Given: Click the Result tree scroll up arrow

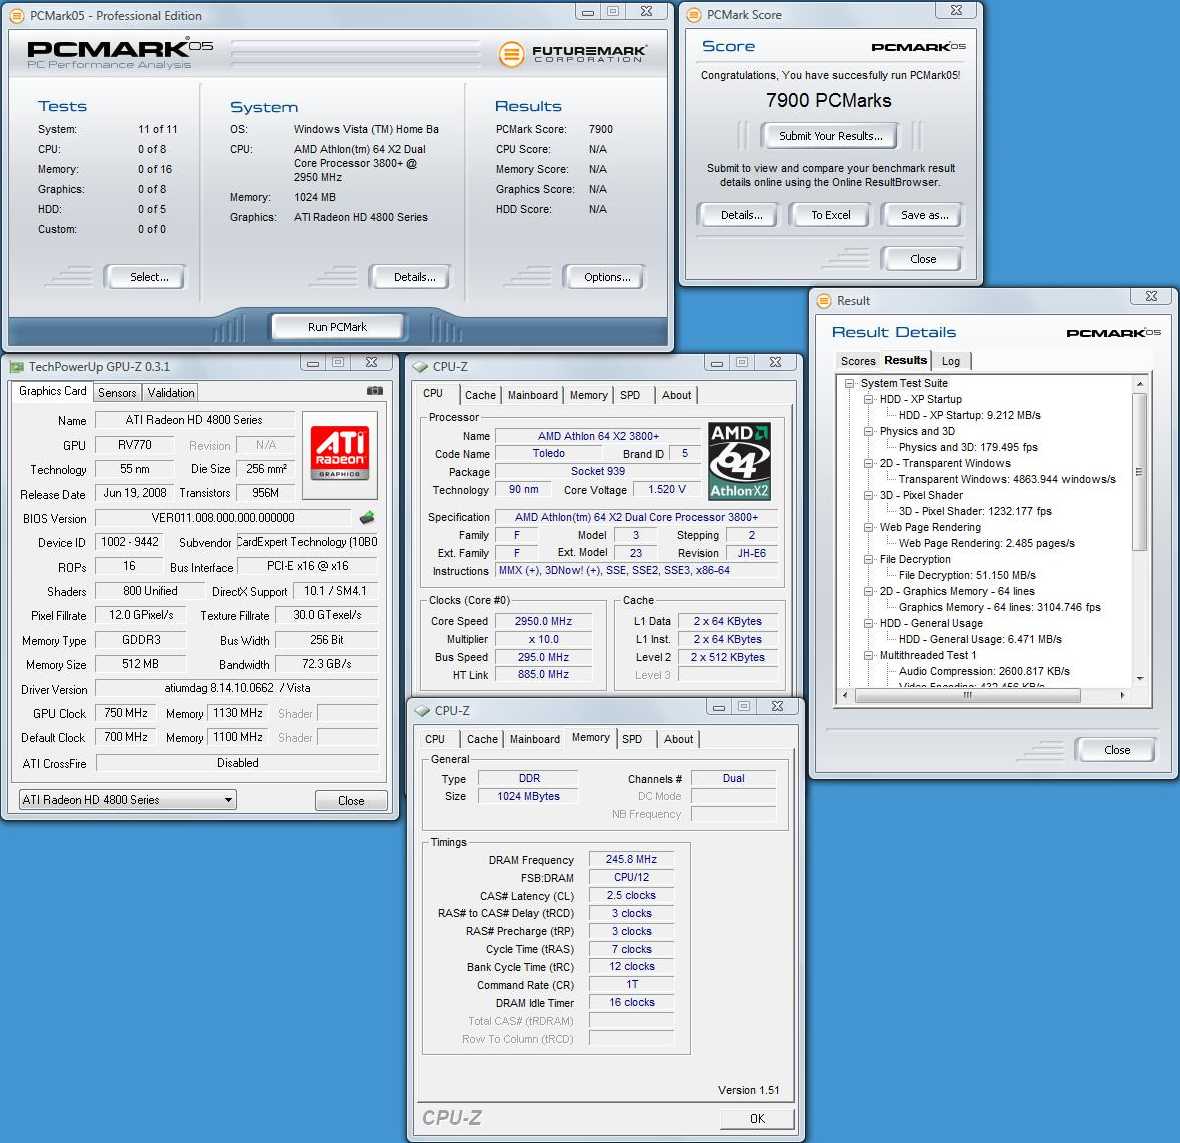Looking at the screenshot, I should [1139, 384].
